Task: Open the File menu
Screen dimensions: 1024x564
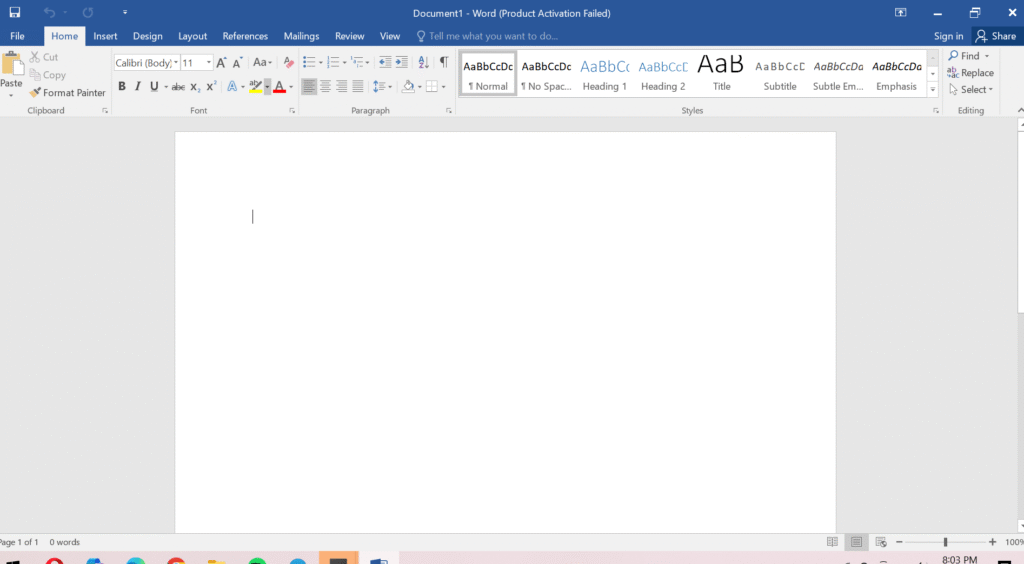Action: (18, 37)
